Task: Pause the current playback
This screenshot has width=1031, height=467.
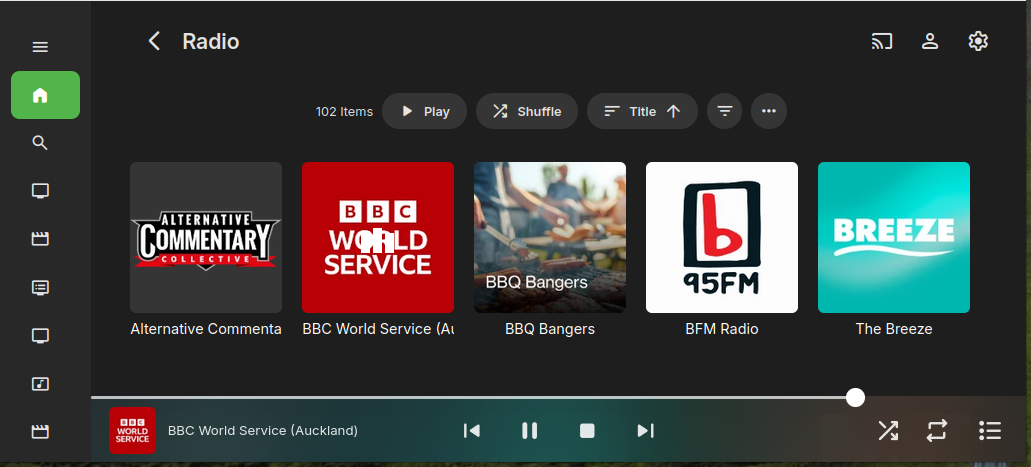Action: pyautogui.click(x=529, y=431)
